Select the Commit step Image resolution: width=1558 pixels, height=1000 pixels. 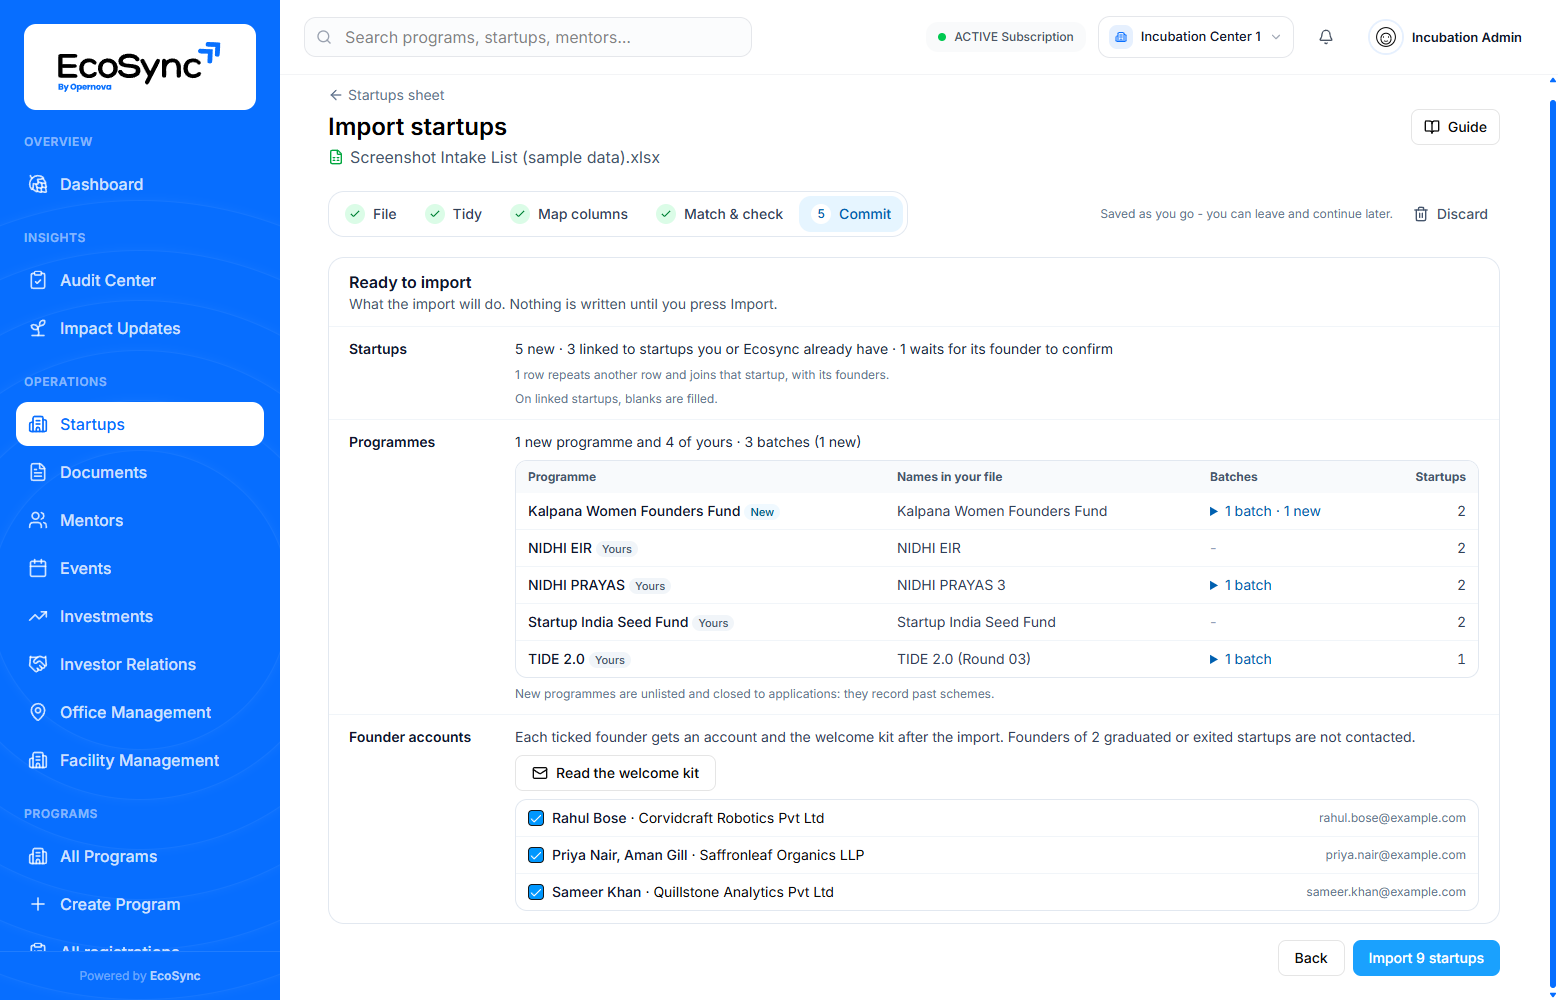click(x=851, y=214)
